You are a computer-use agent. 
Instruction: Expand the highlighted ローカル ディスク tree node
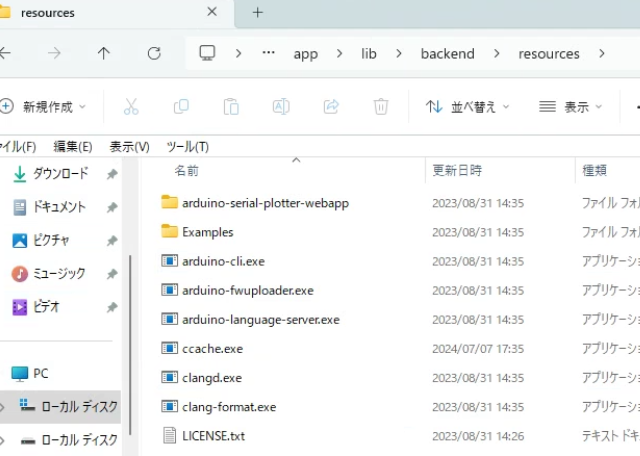pos(2,407)
